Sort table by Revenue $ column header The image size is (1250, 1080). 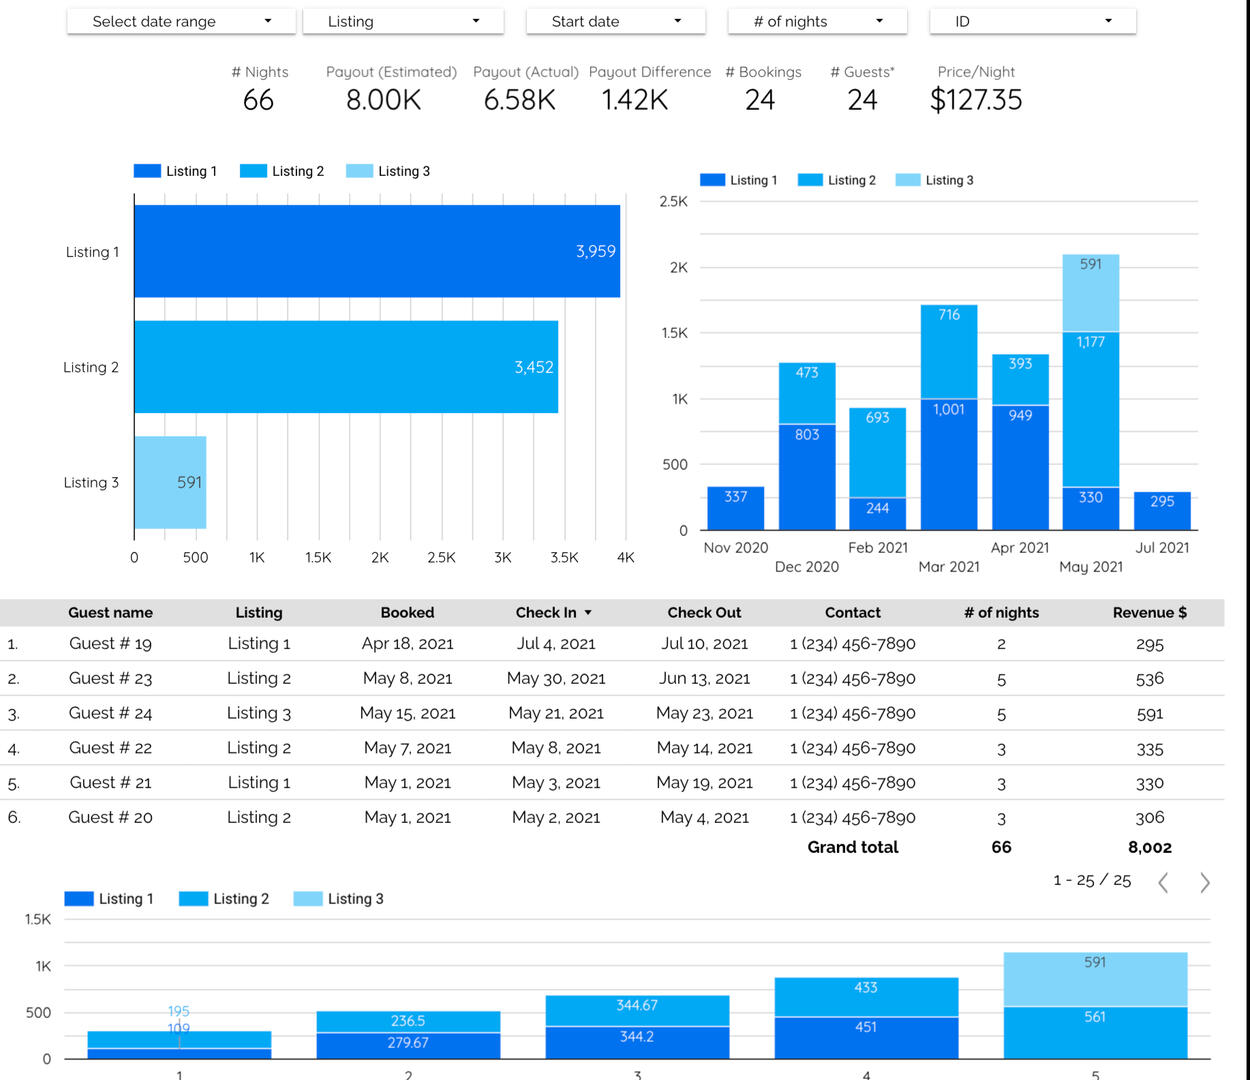tap(1149, 613)
